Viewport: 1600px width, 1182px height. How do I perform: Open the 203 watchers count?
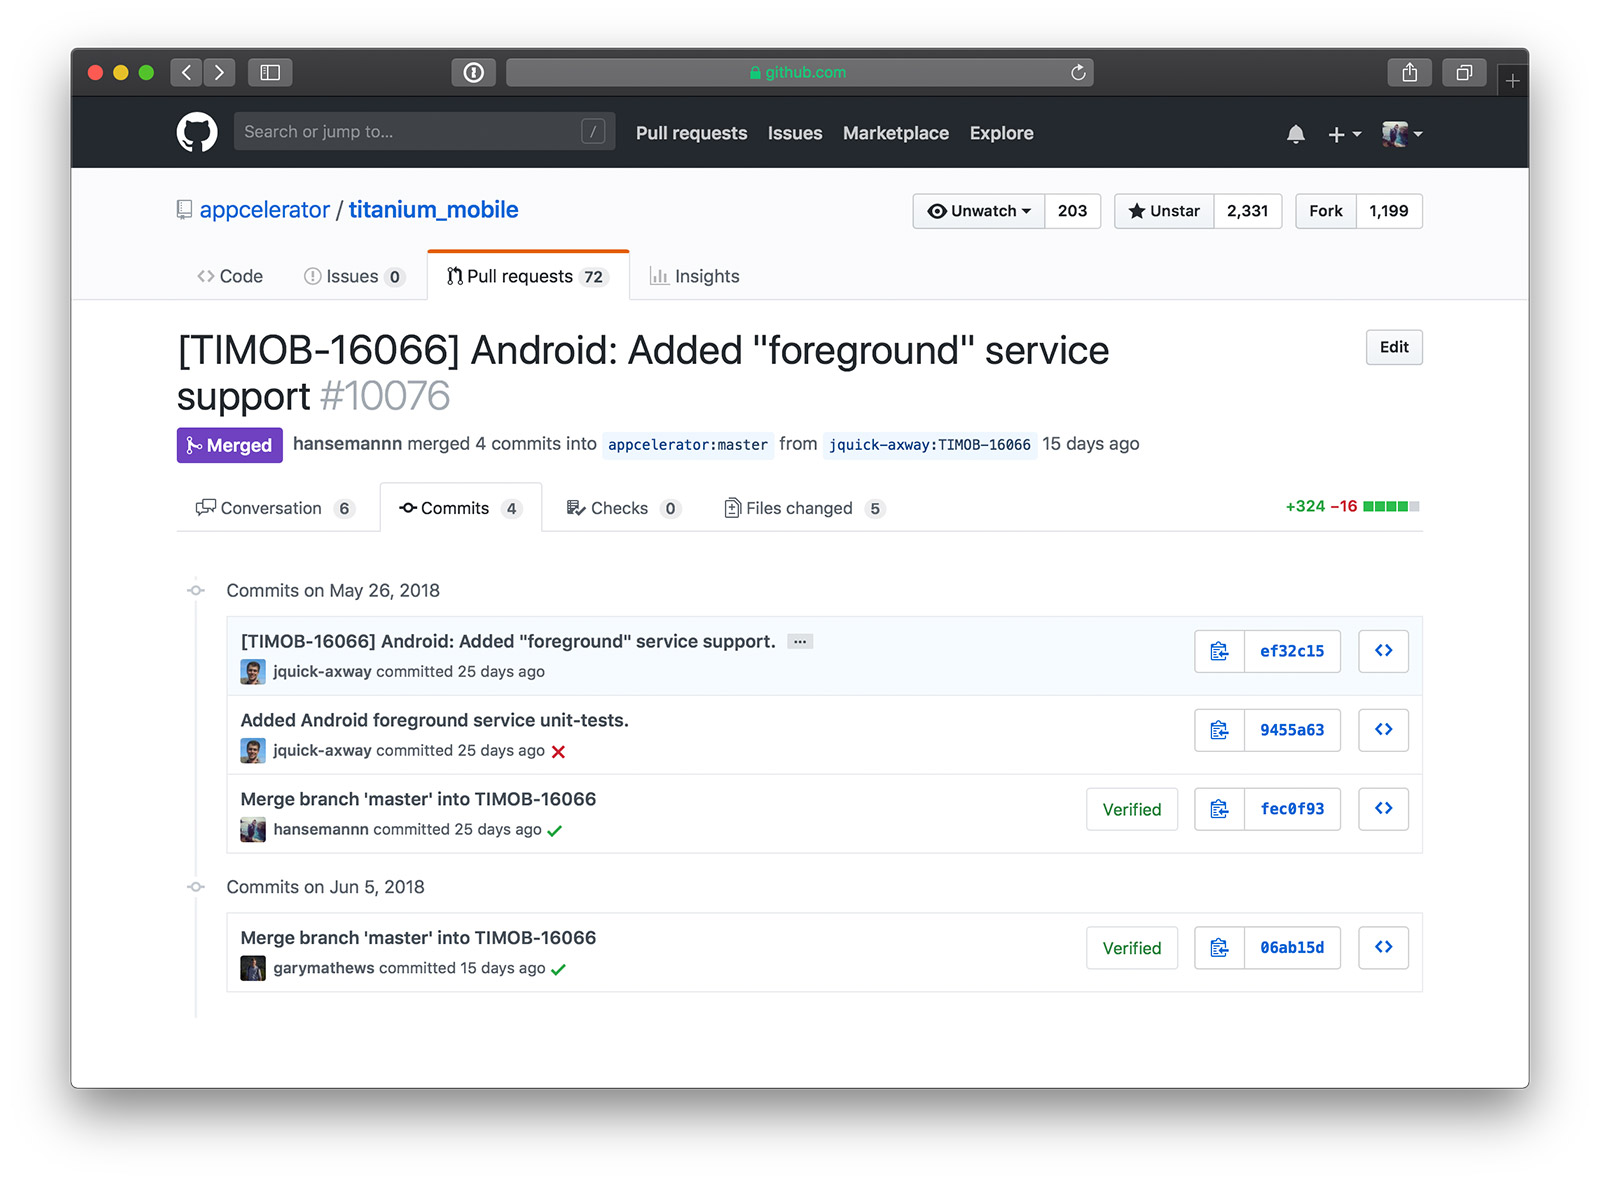pos(1072,211)
